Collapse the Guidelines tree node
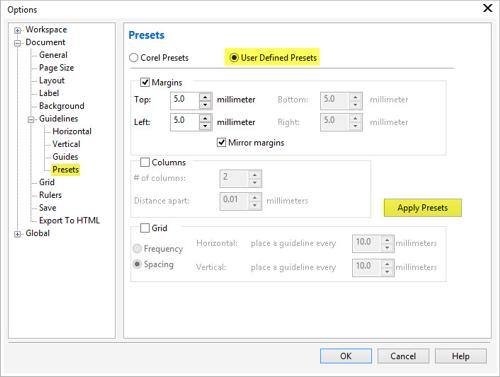The height and width of the screenshot is (377, 500). coord(31,119)
